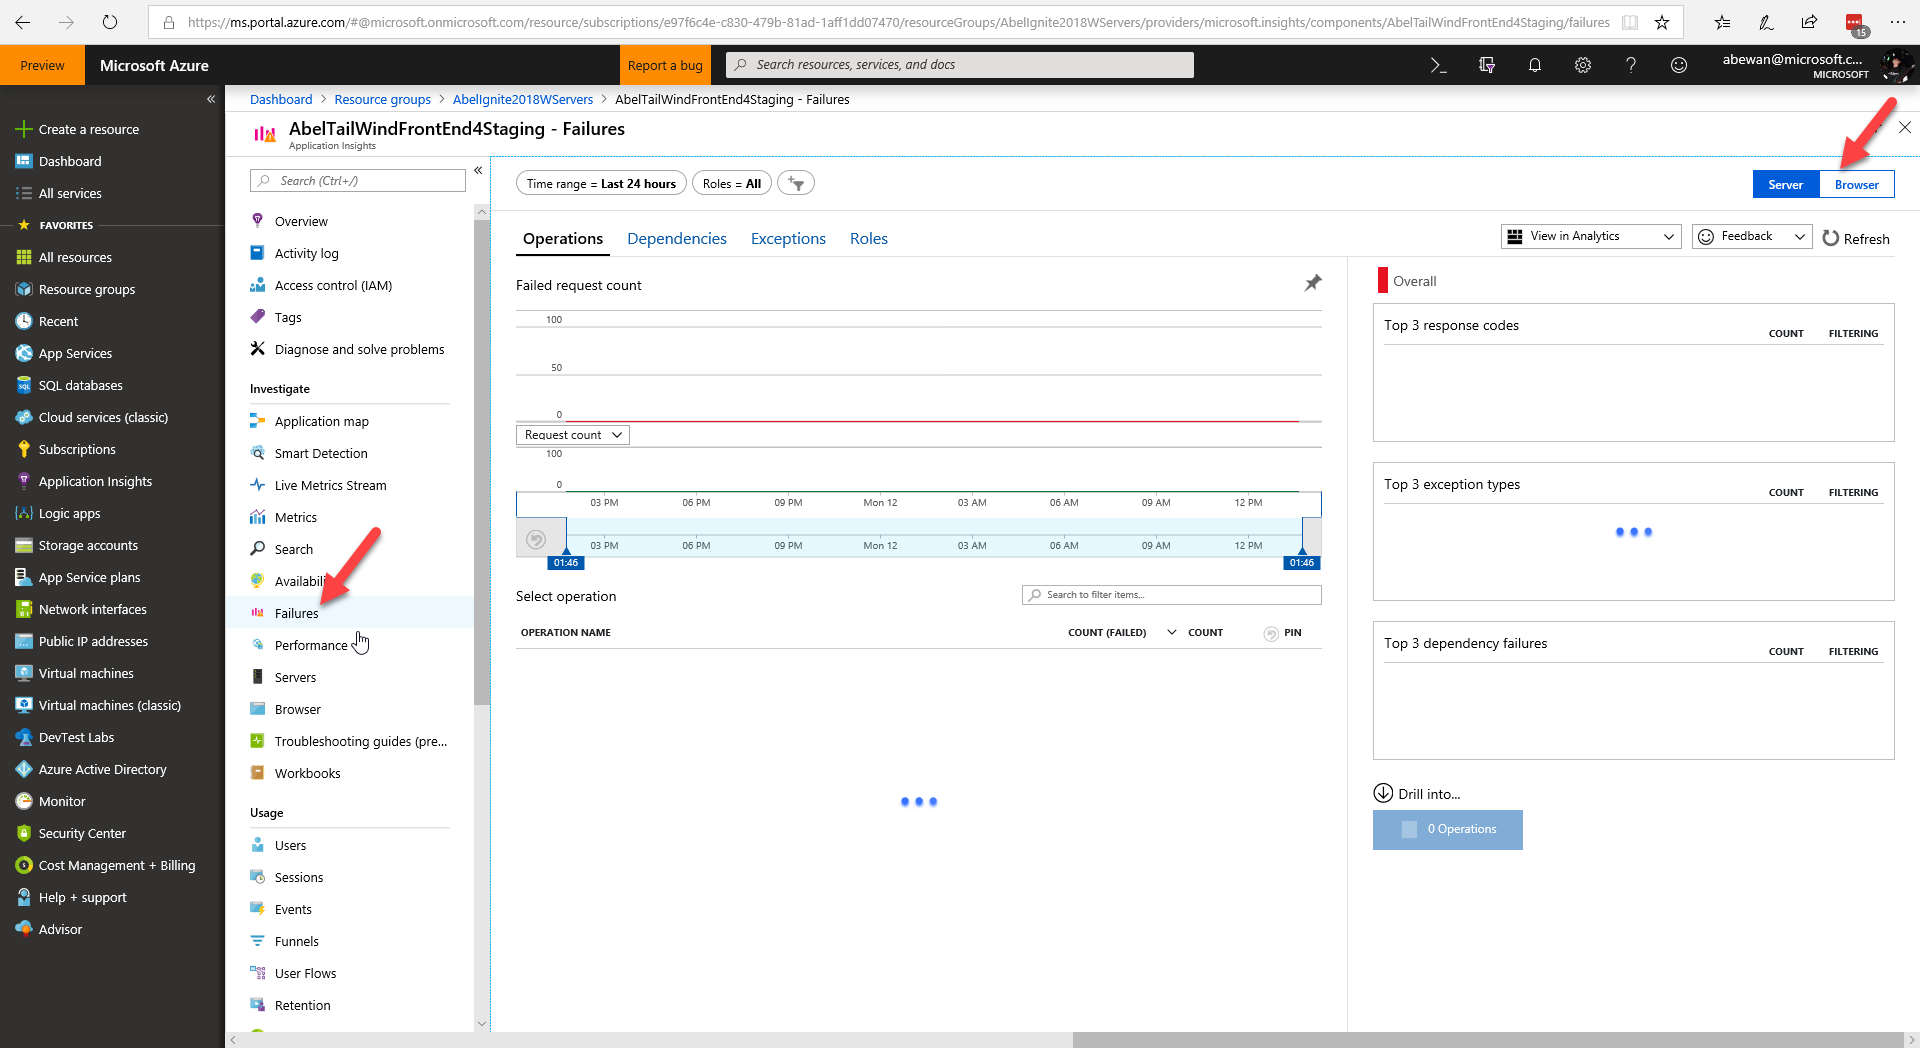Open Live Metrics Stream

[x=330, y=485]
